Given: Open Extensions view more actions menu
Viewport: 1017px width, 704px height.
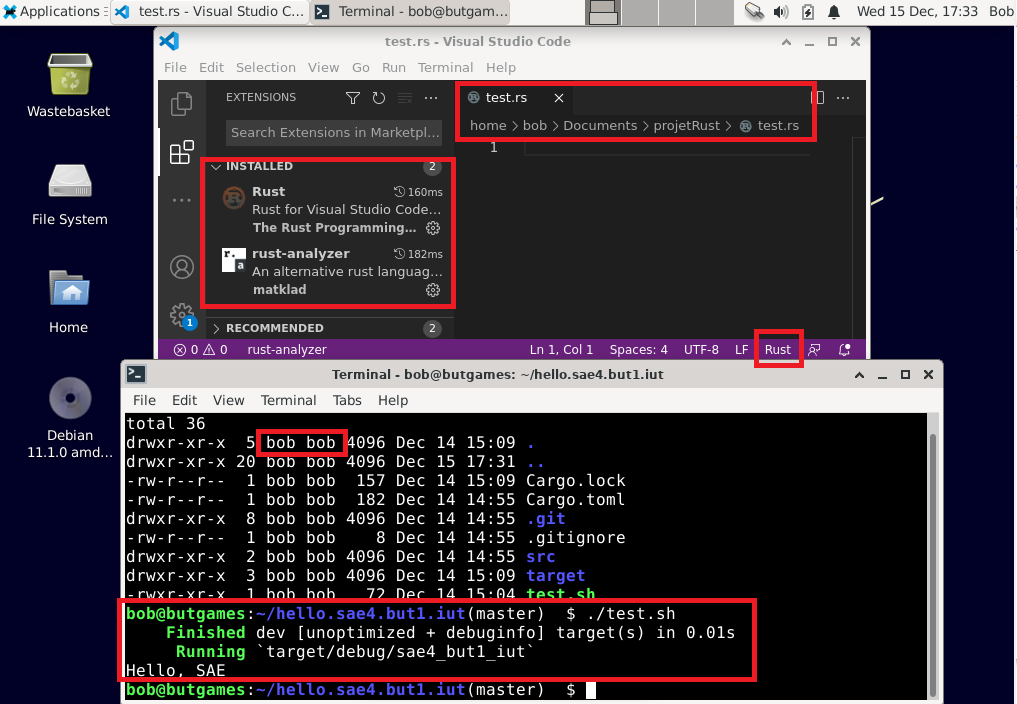Looking at the screenshot, I should 431,98.
